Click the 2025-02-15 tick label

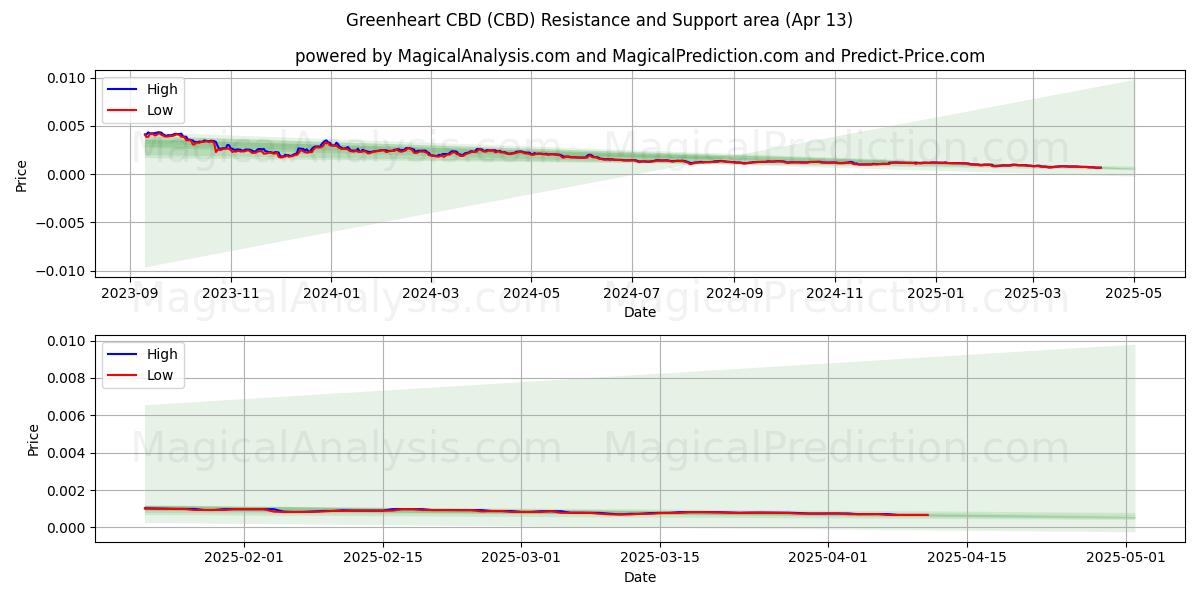[x=382, y=558]
